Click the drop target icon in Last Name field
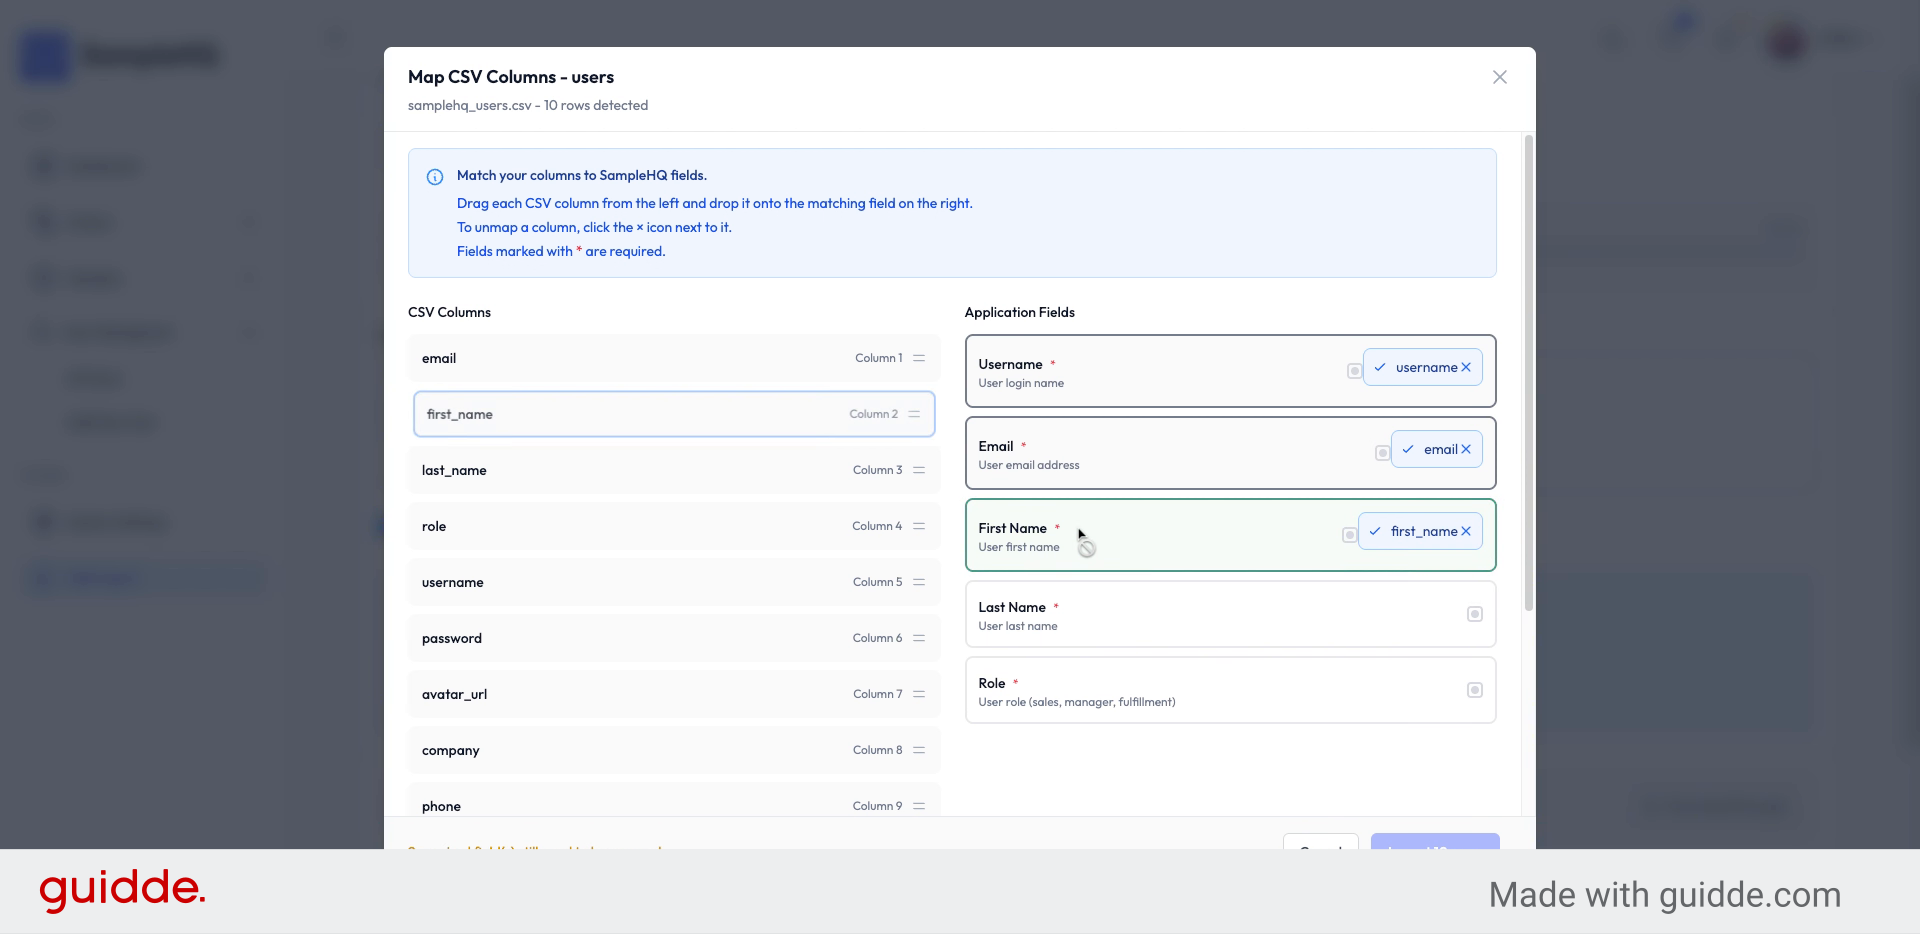 (x=1474, y=614)
